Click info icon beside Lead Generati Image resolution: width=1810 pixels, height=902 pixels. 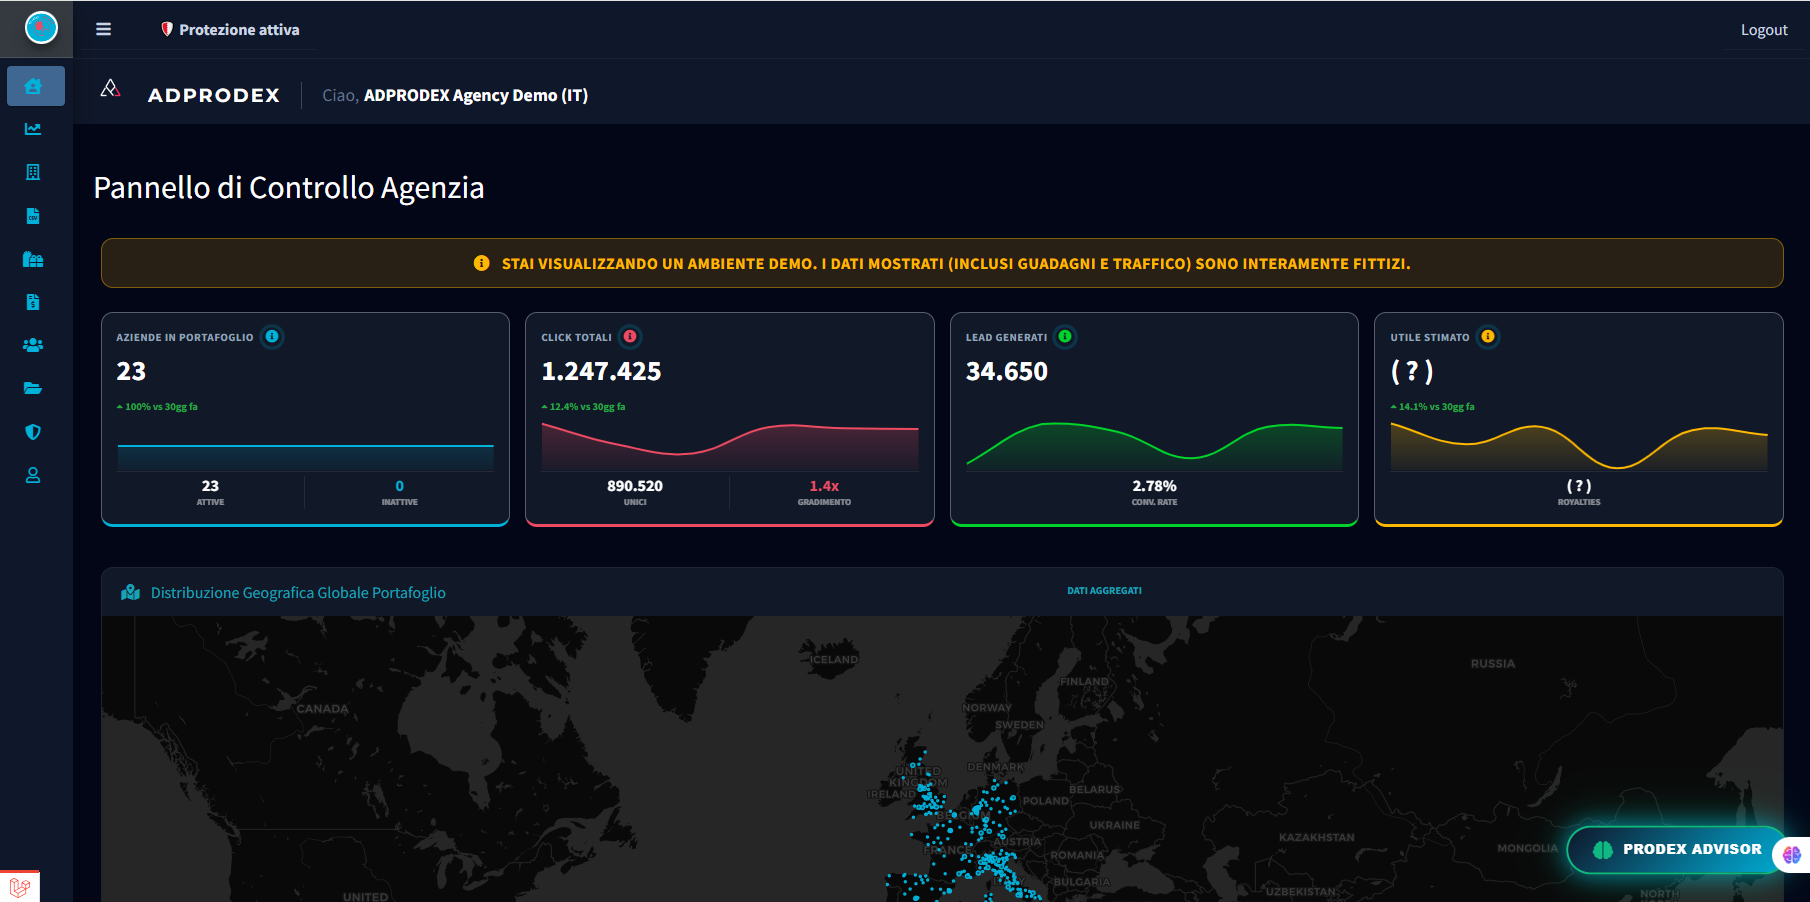[x=1065, y=336]
